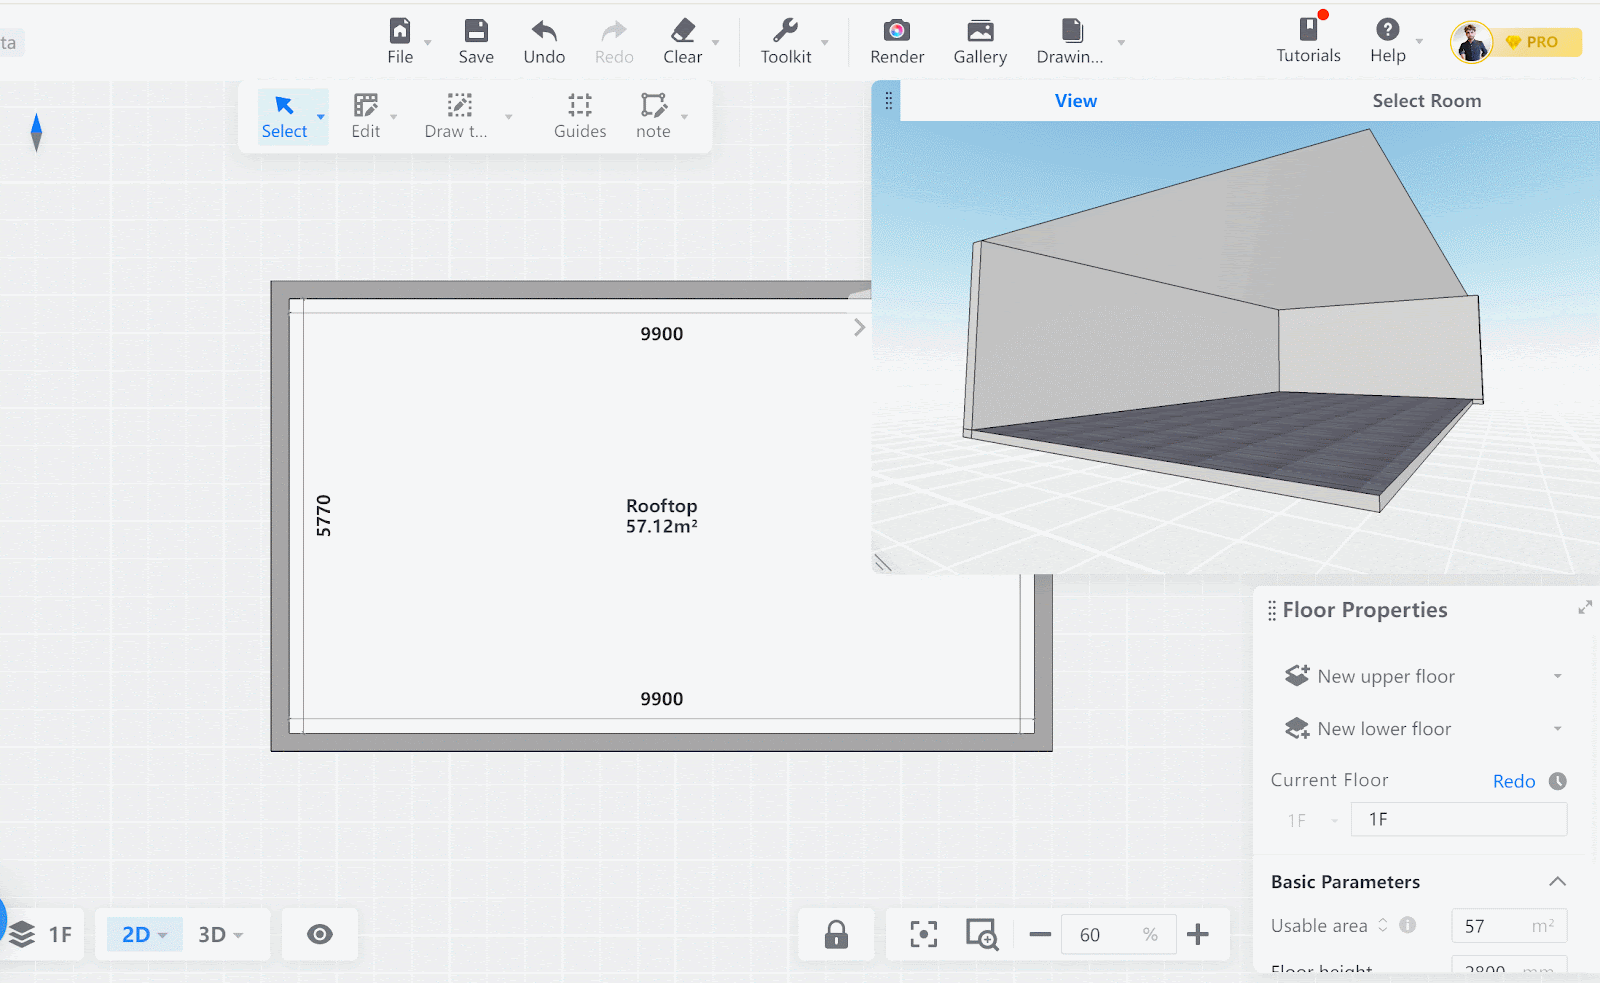Click the fit-to-screen icon
The width and height of the screenshot is (1600, 983).
[x=923, y=934]
